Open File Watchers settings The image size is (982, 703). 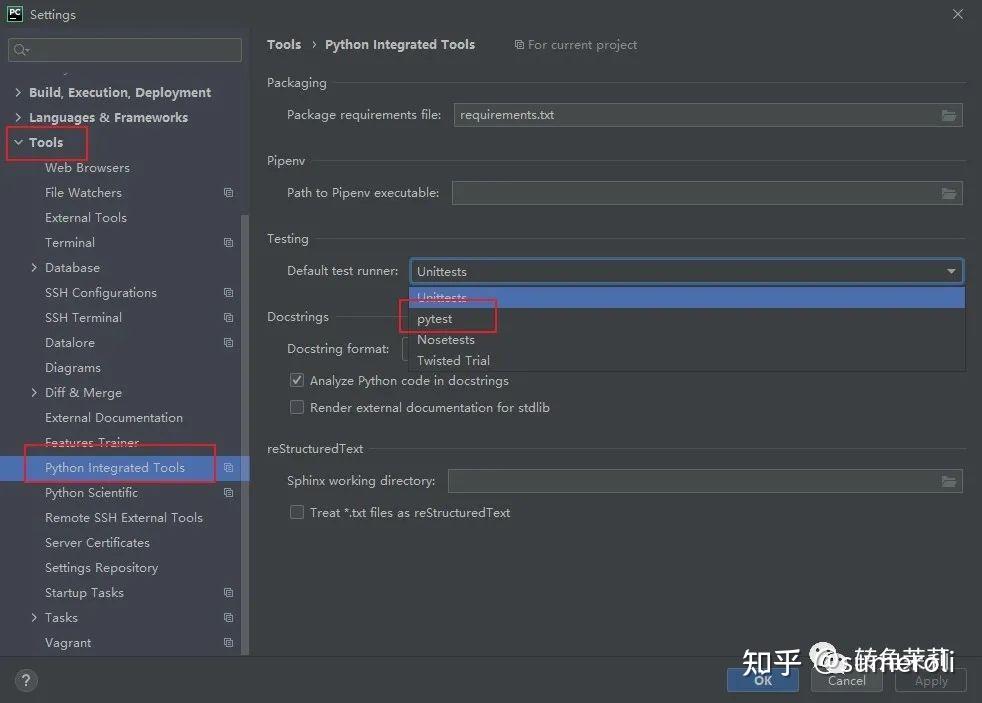coord(83,193)
